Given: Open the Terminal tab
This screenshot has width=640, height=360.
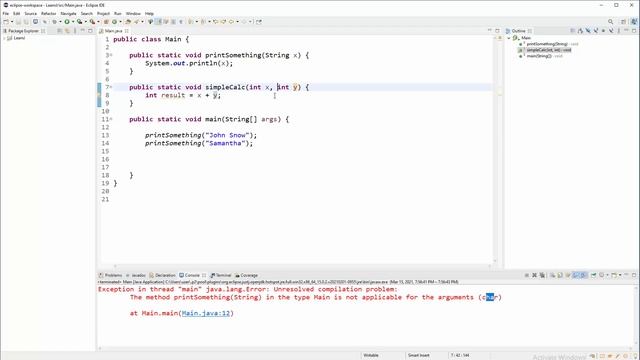Looking at the screenshot, I should pyautogui.click(x=221, y=276).
